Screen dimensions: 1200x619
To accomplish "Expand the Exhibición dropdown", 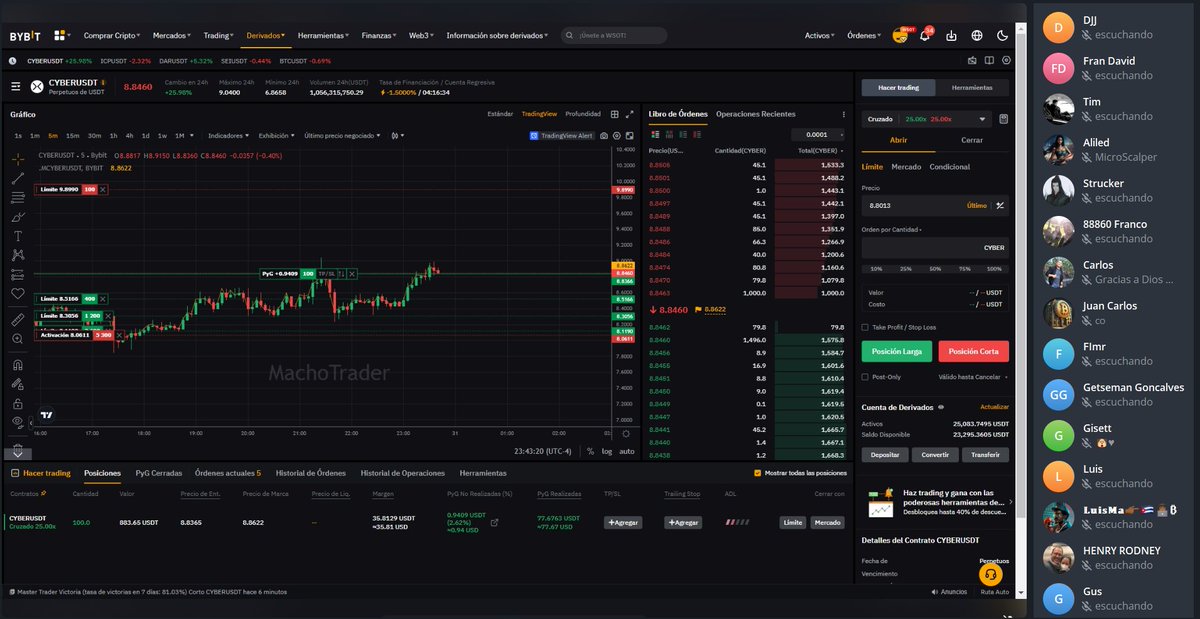I will 277,135.
